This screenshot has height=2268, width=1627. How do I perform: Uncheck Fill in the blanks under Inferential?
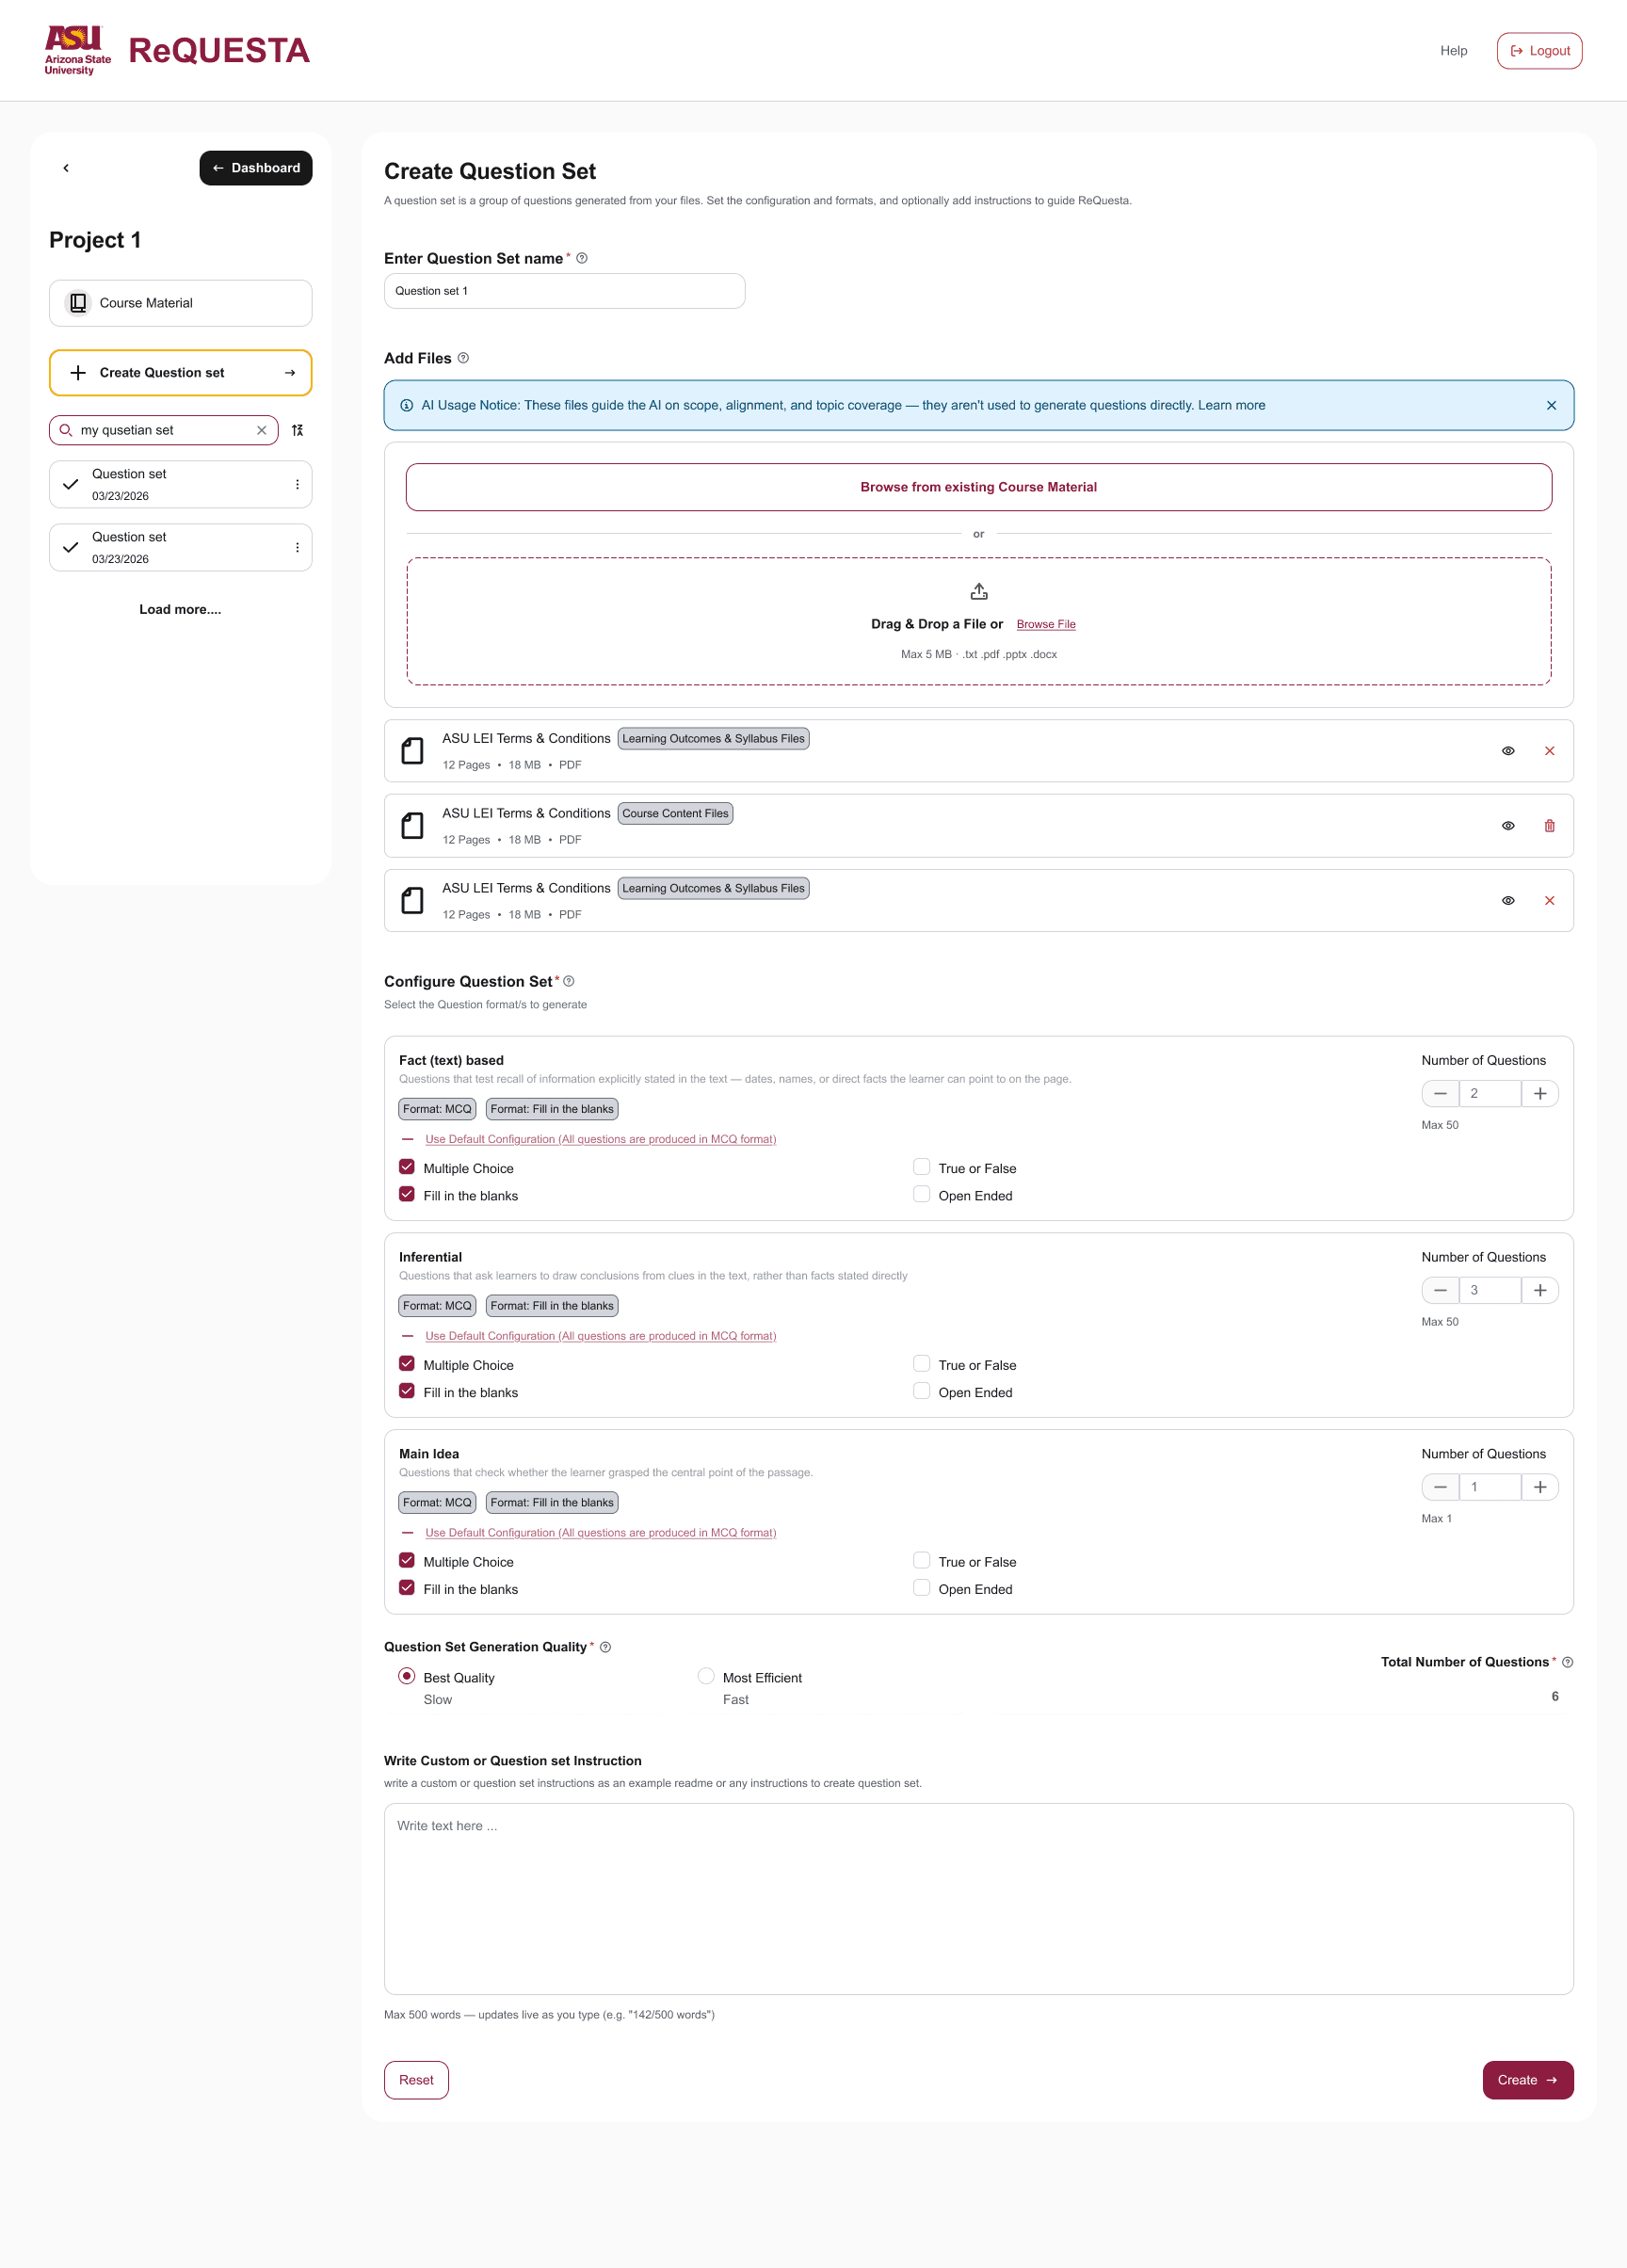(407, 1391)
